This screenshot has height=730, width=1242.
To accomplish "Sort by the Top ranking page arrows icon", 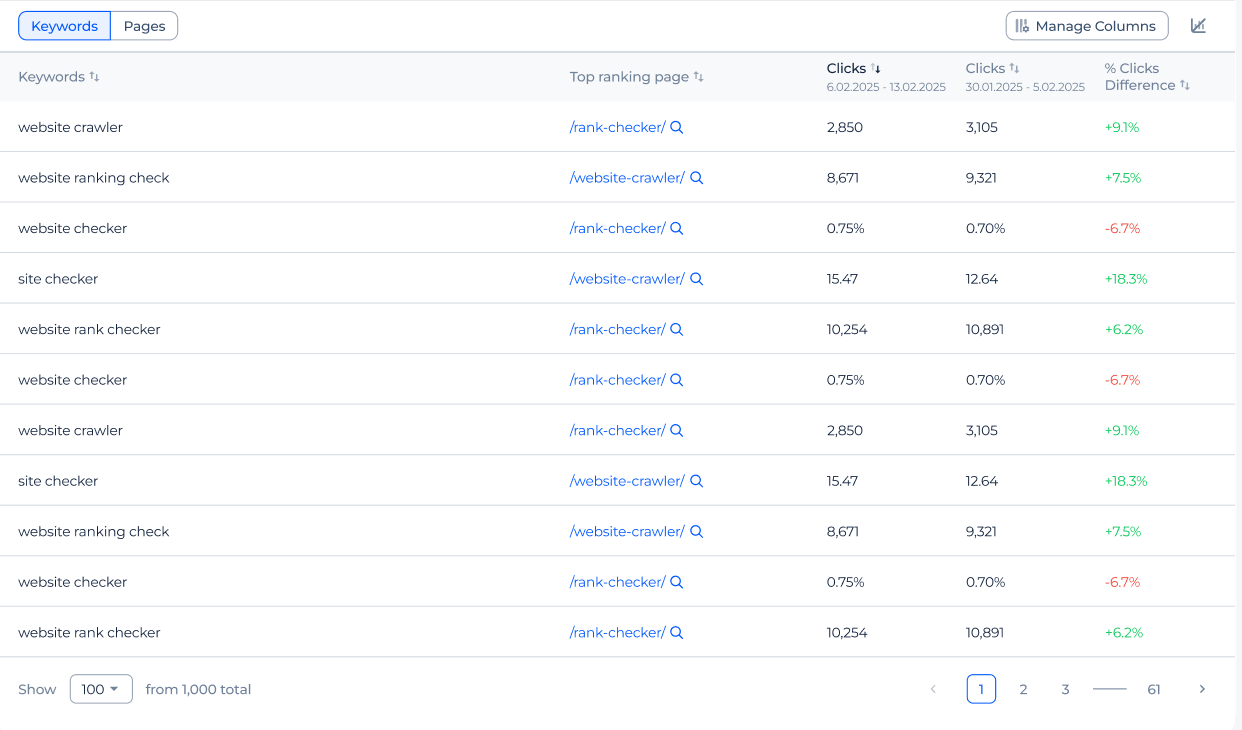I will 699,77.
